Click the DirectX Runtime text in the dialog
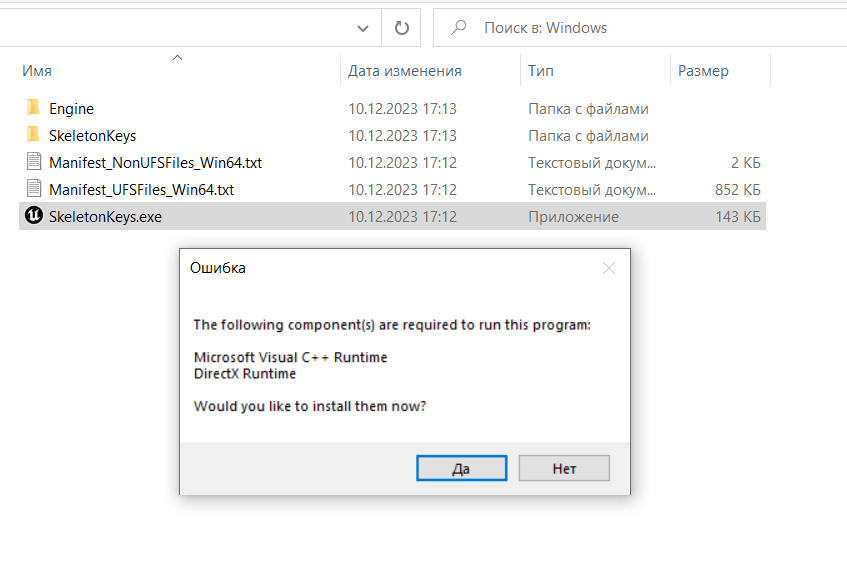Viewport: 847px width, 576px height. pyautogui.click(x=245, y=373)
